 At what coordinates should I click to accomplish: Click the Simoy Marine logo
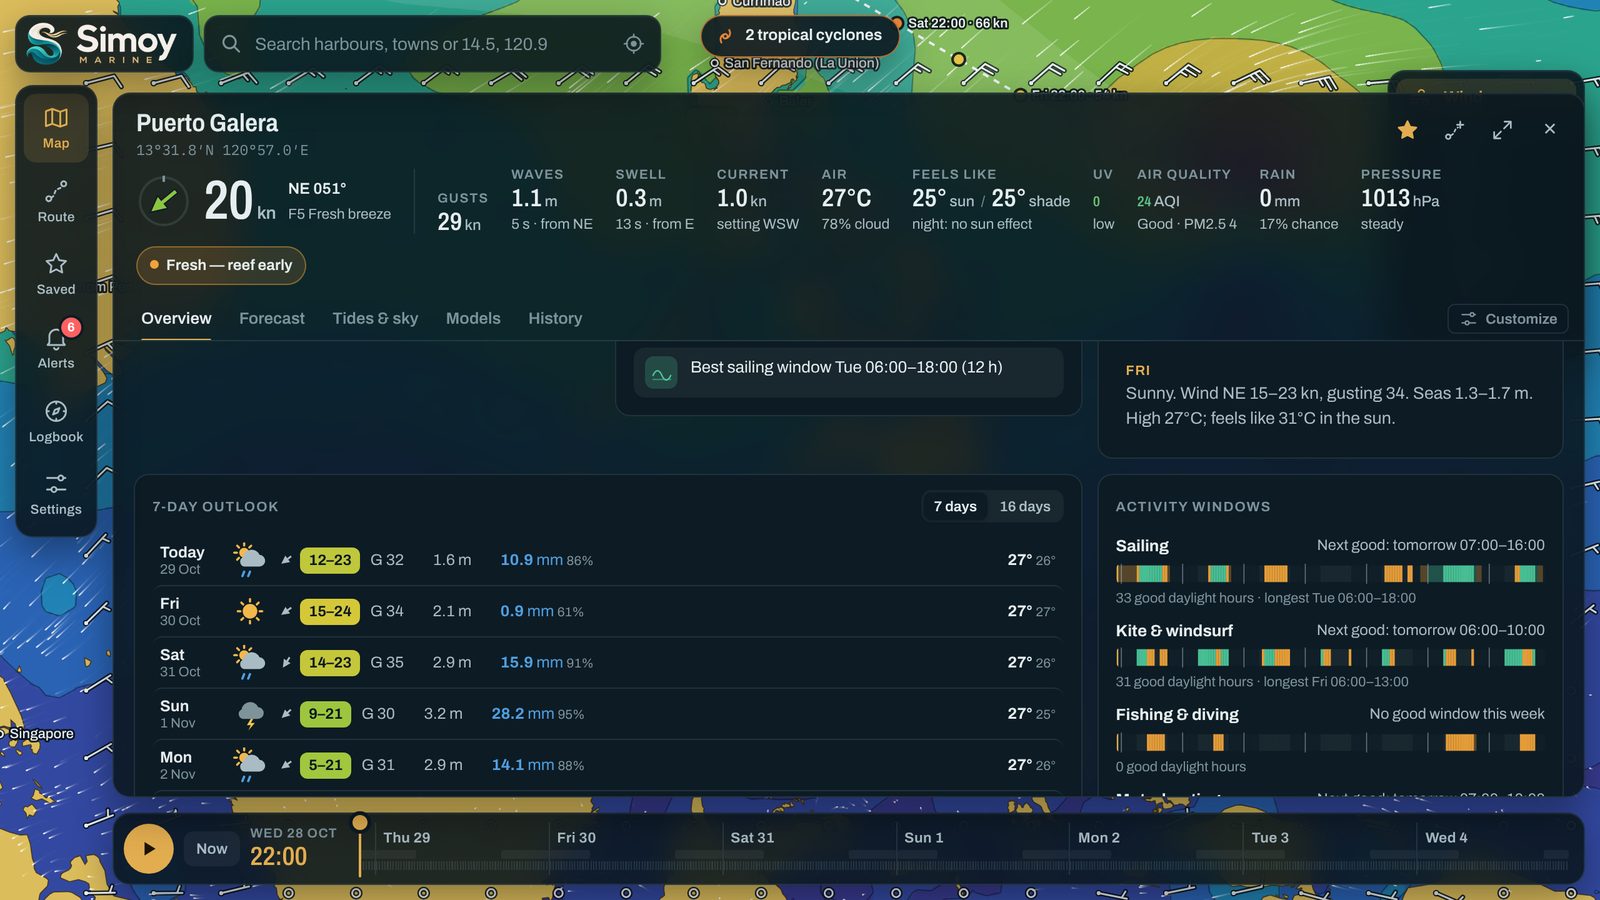click(x=103, y=43)
